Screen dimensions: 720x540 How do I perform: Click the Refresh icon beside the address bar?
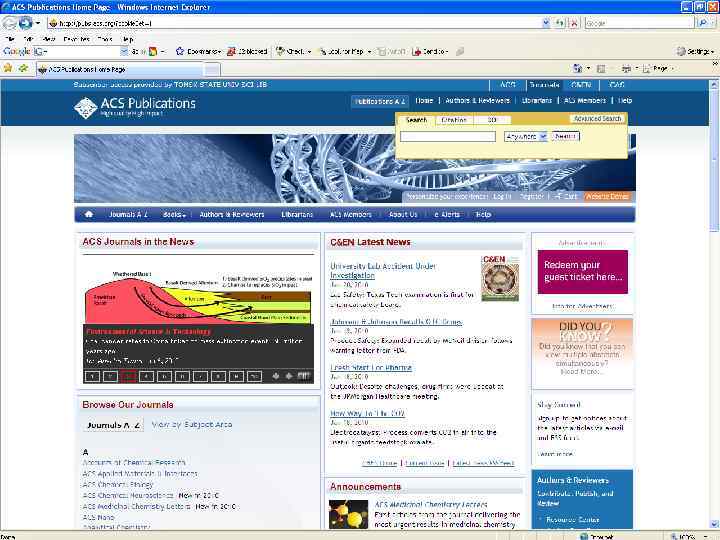tap(560, 22)
